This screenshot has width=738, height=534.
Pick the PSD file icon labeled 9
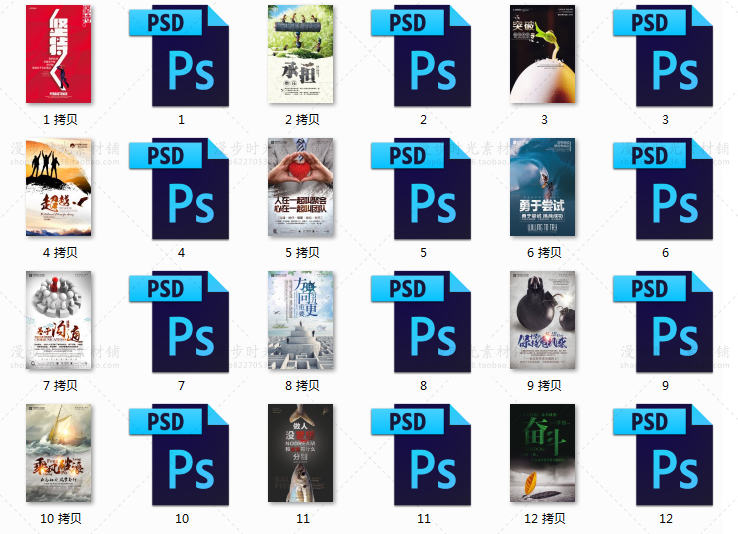coord(665,321)
